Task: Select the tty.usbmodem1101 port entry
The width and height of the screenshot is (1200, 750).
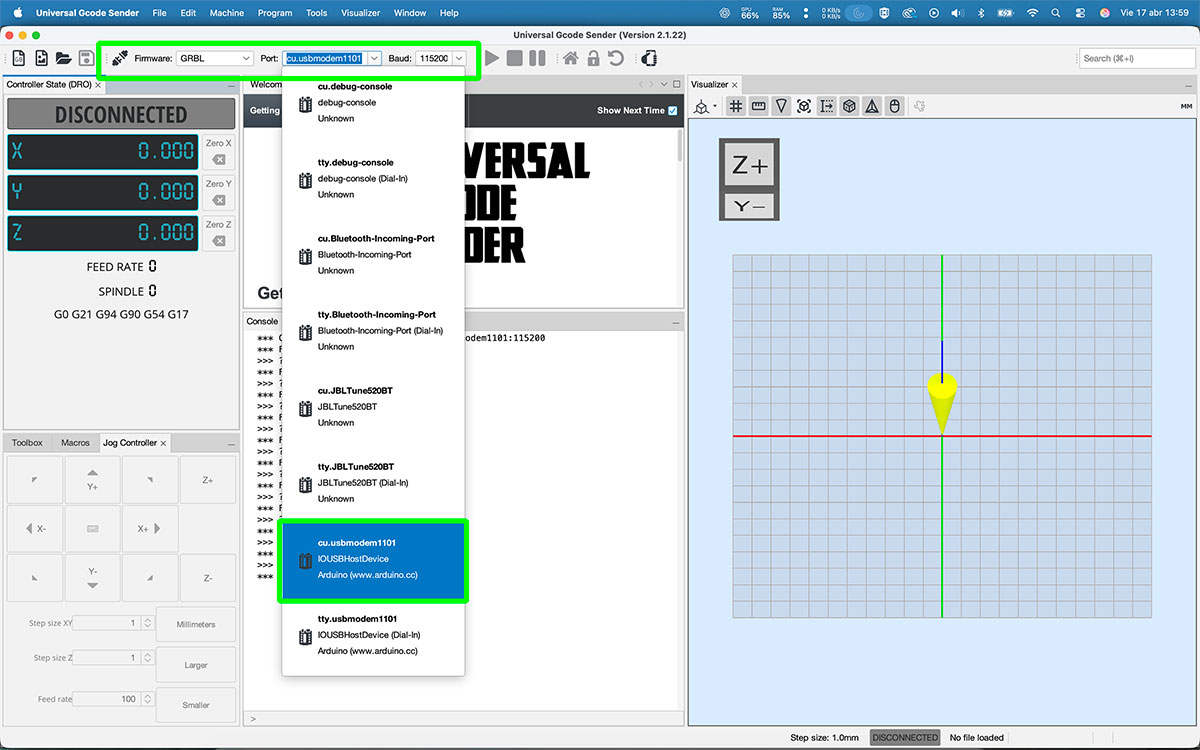Action: coord(373,635)
